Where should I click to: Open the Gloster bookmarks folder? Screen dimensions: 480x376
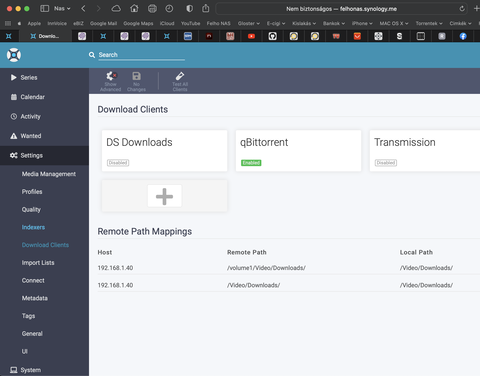[249, 23]
